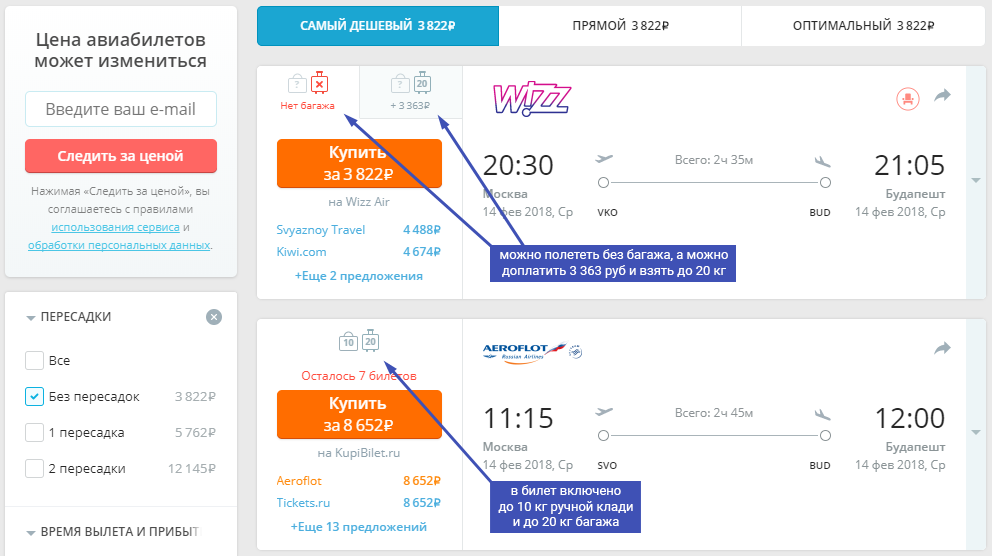Click the 'Следить за ценой' button

click(121, 156)
